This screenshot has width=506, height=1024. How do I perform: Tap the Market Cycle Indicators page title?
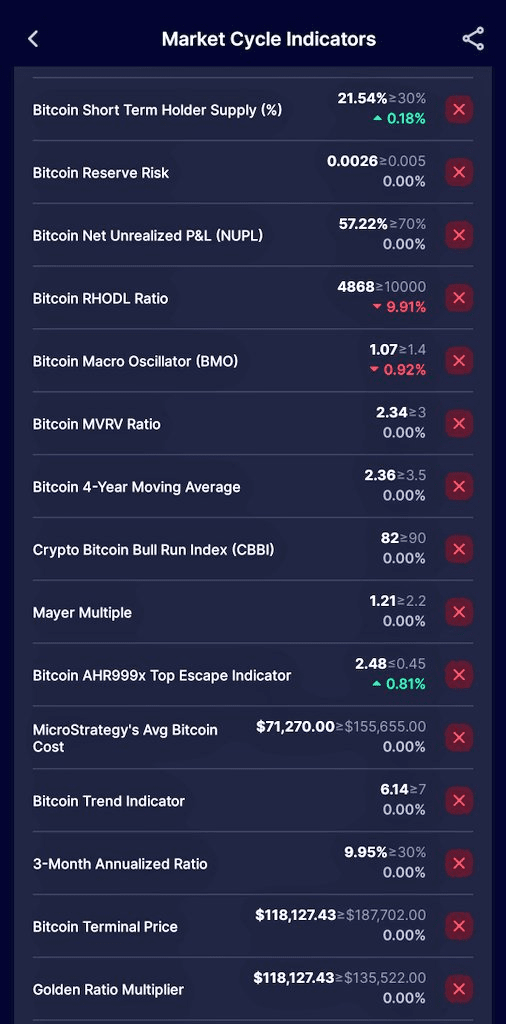[269, 39]
